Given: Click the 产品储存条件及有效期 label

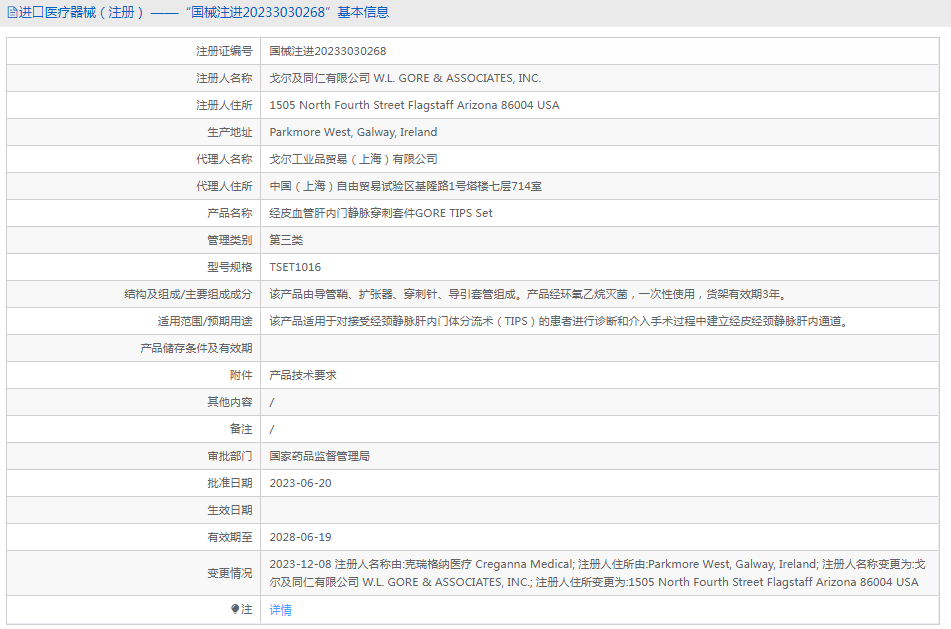Looking at the screenshot, I should tap(196, 348).
